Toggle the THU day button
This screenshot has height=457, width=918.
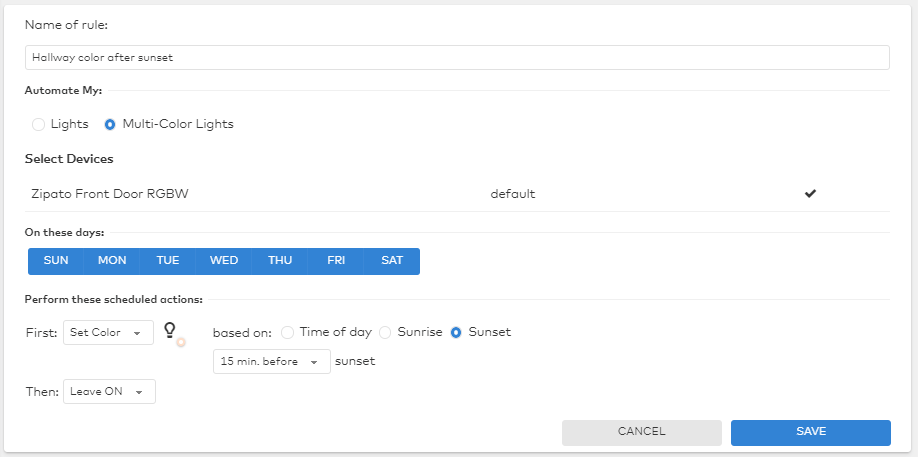pyautogui.click(x=280, y=261)
